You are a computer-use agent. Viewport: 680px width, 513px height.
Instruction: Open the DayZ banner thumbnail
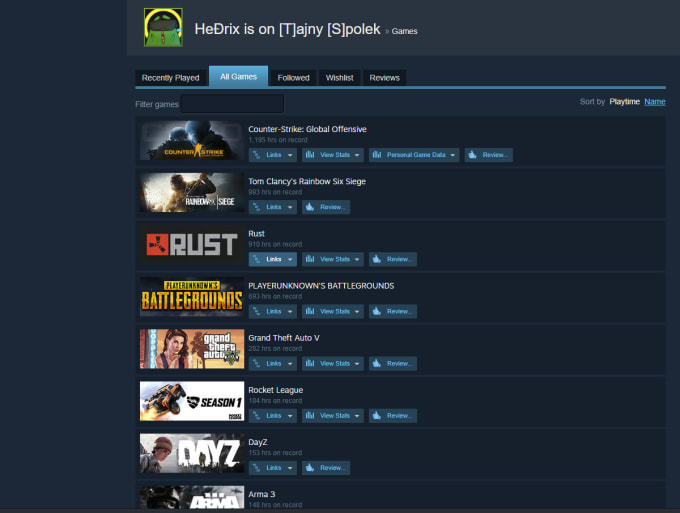point(192,453)
